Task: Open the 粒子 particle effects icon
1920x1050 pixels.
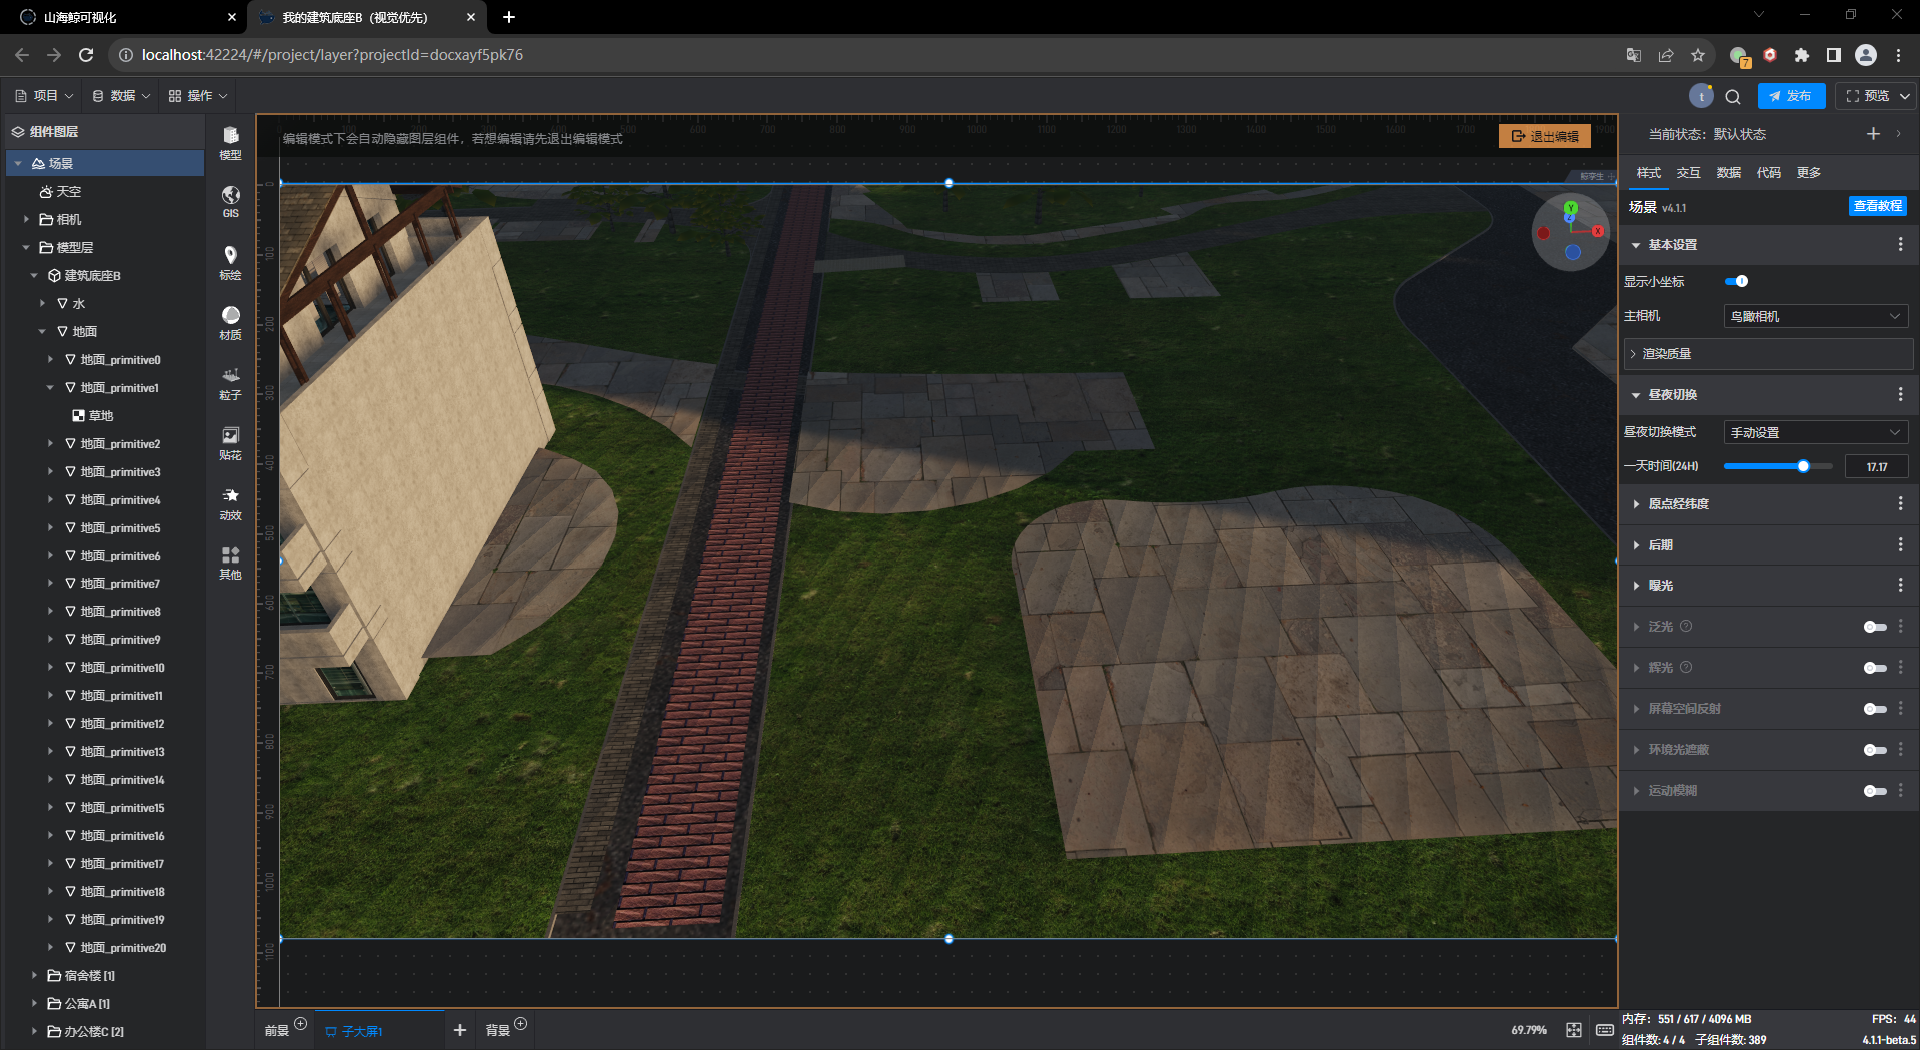Action: tap(230, 382)
